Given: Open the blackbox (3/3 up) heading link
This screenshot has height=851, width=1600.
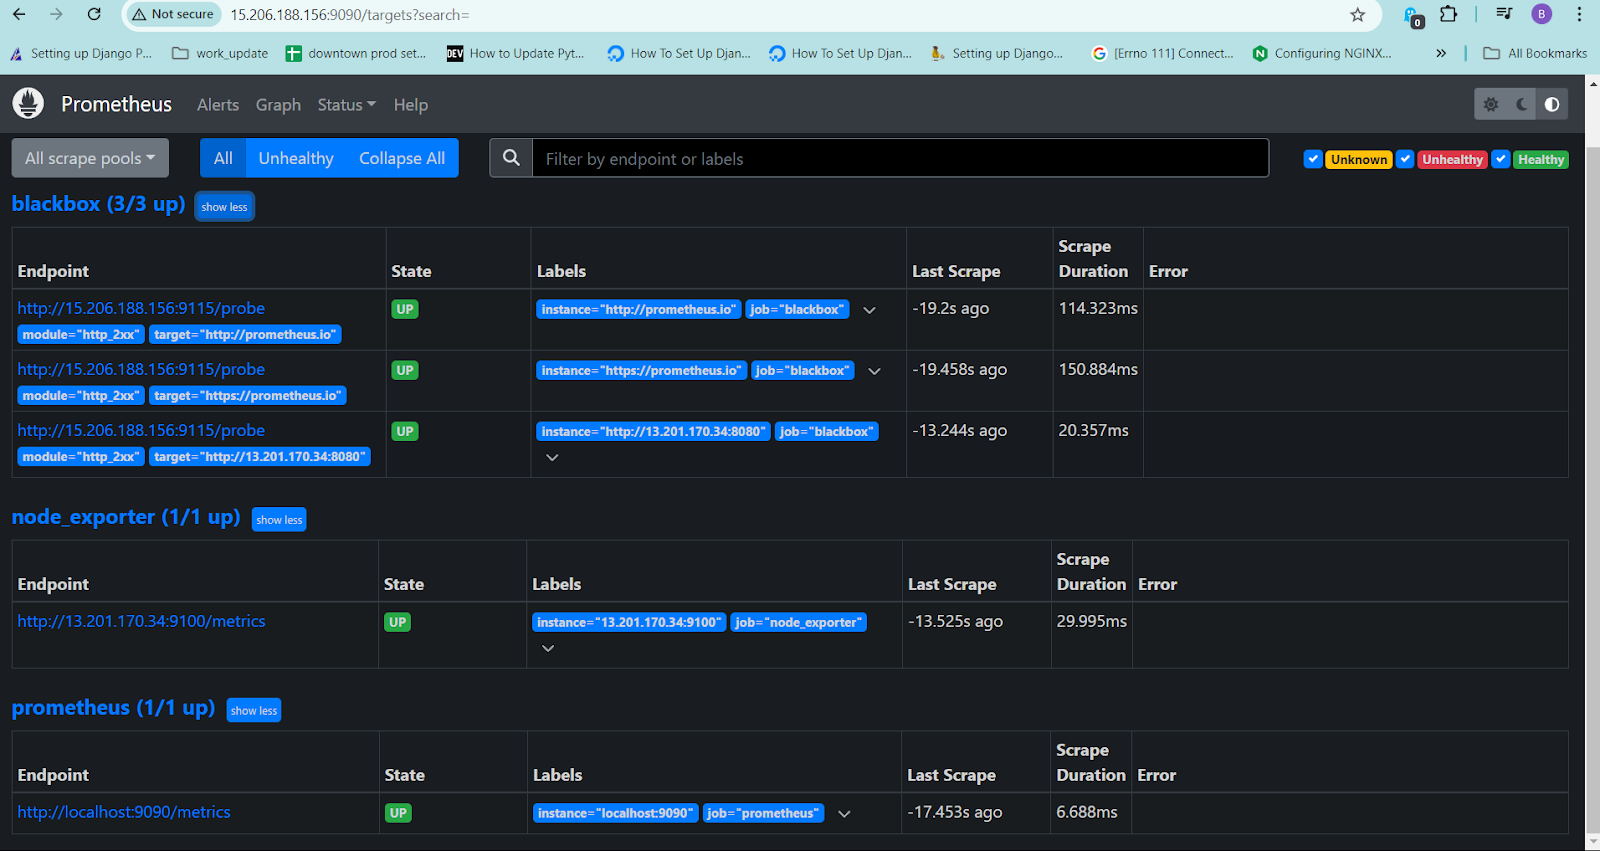Looking at the screenshot, I should coord(98,203).
